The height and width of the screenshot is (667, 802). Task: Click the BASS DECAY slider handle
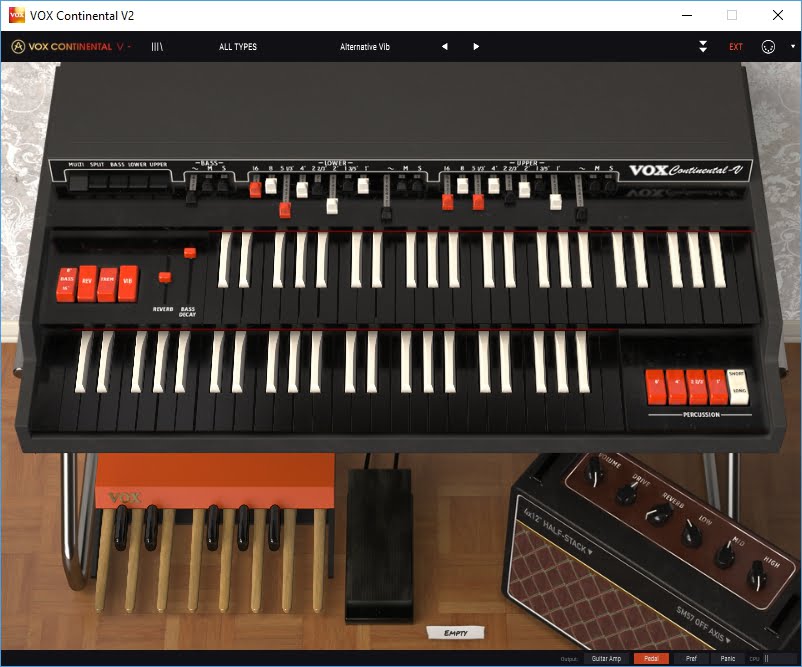190,252
